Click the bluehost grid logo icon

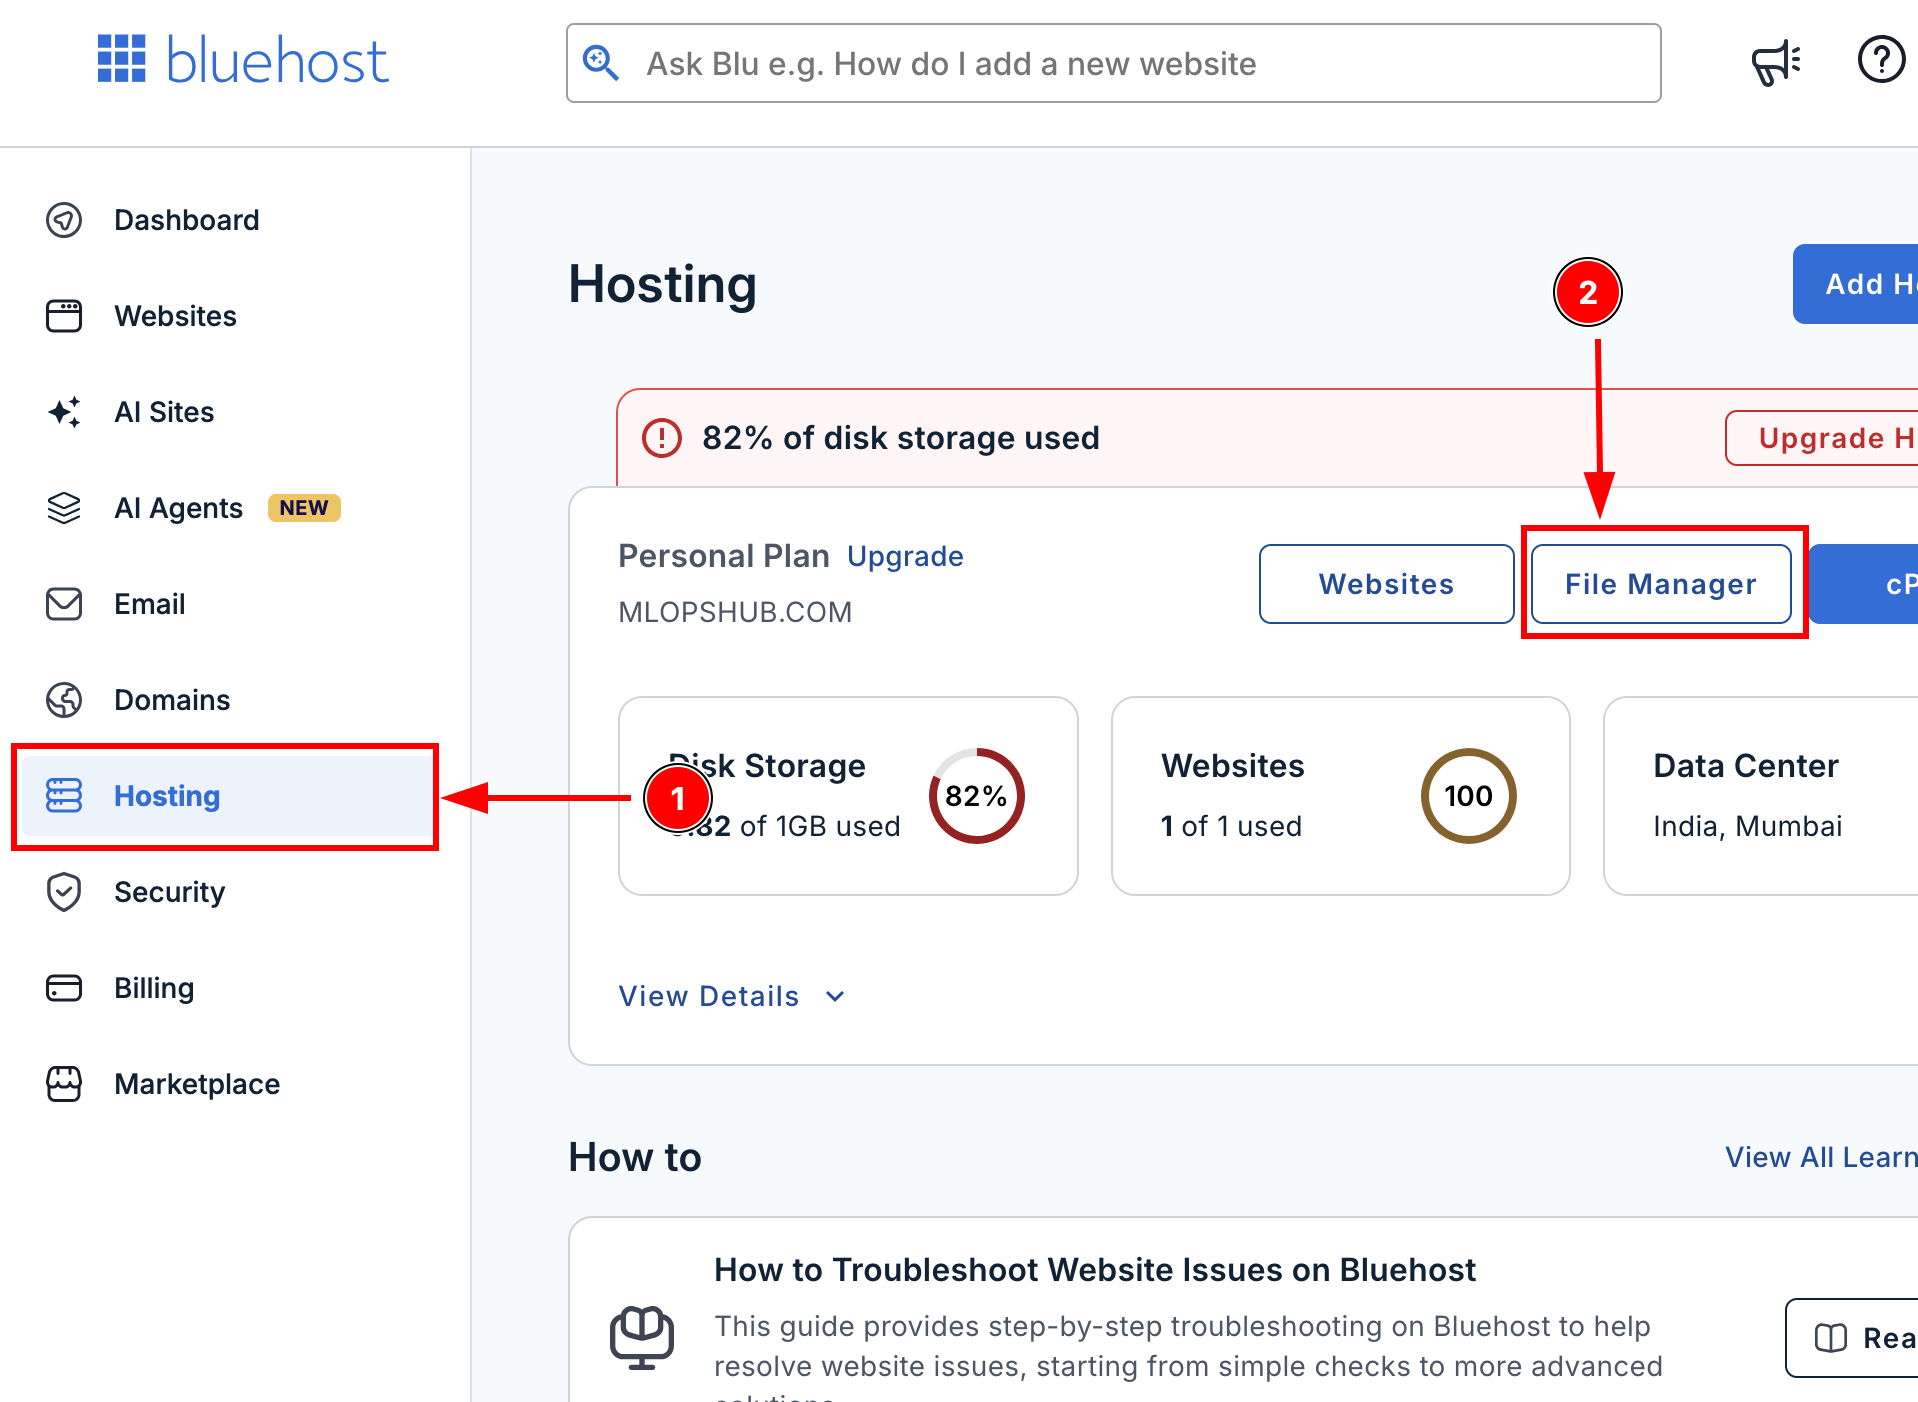click(x=122, y=59)
